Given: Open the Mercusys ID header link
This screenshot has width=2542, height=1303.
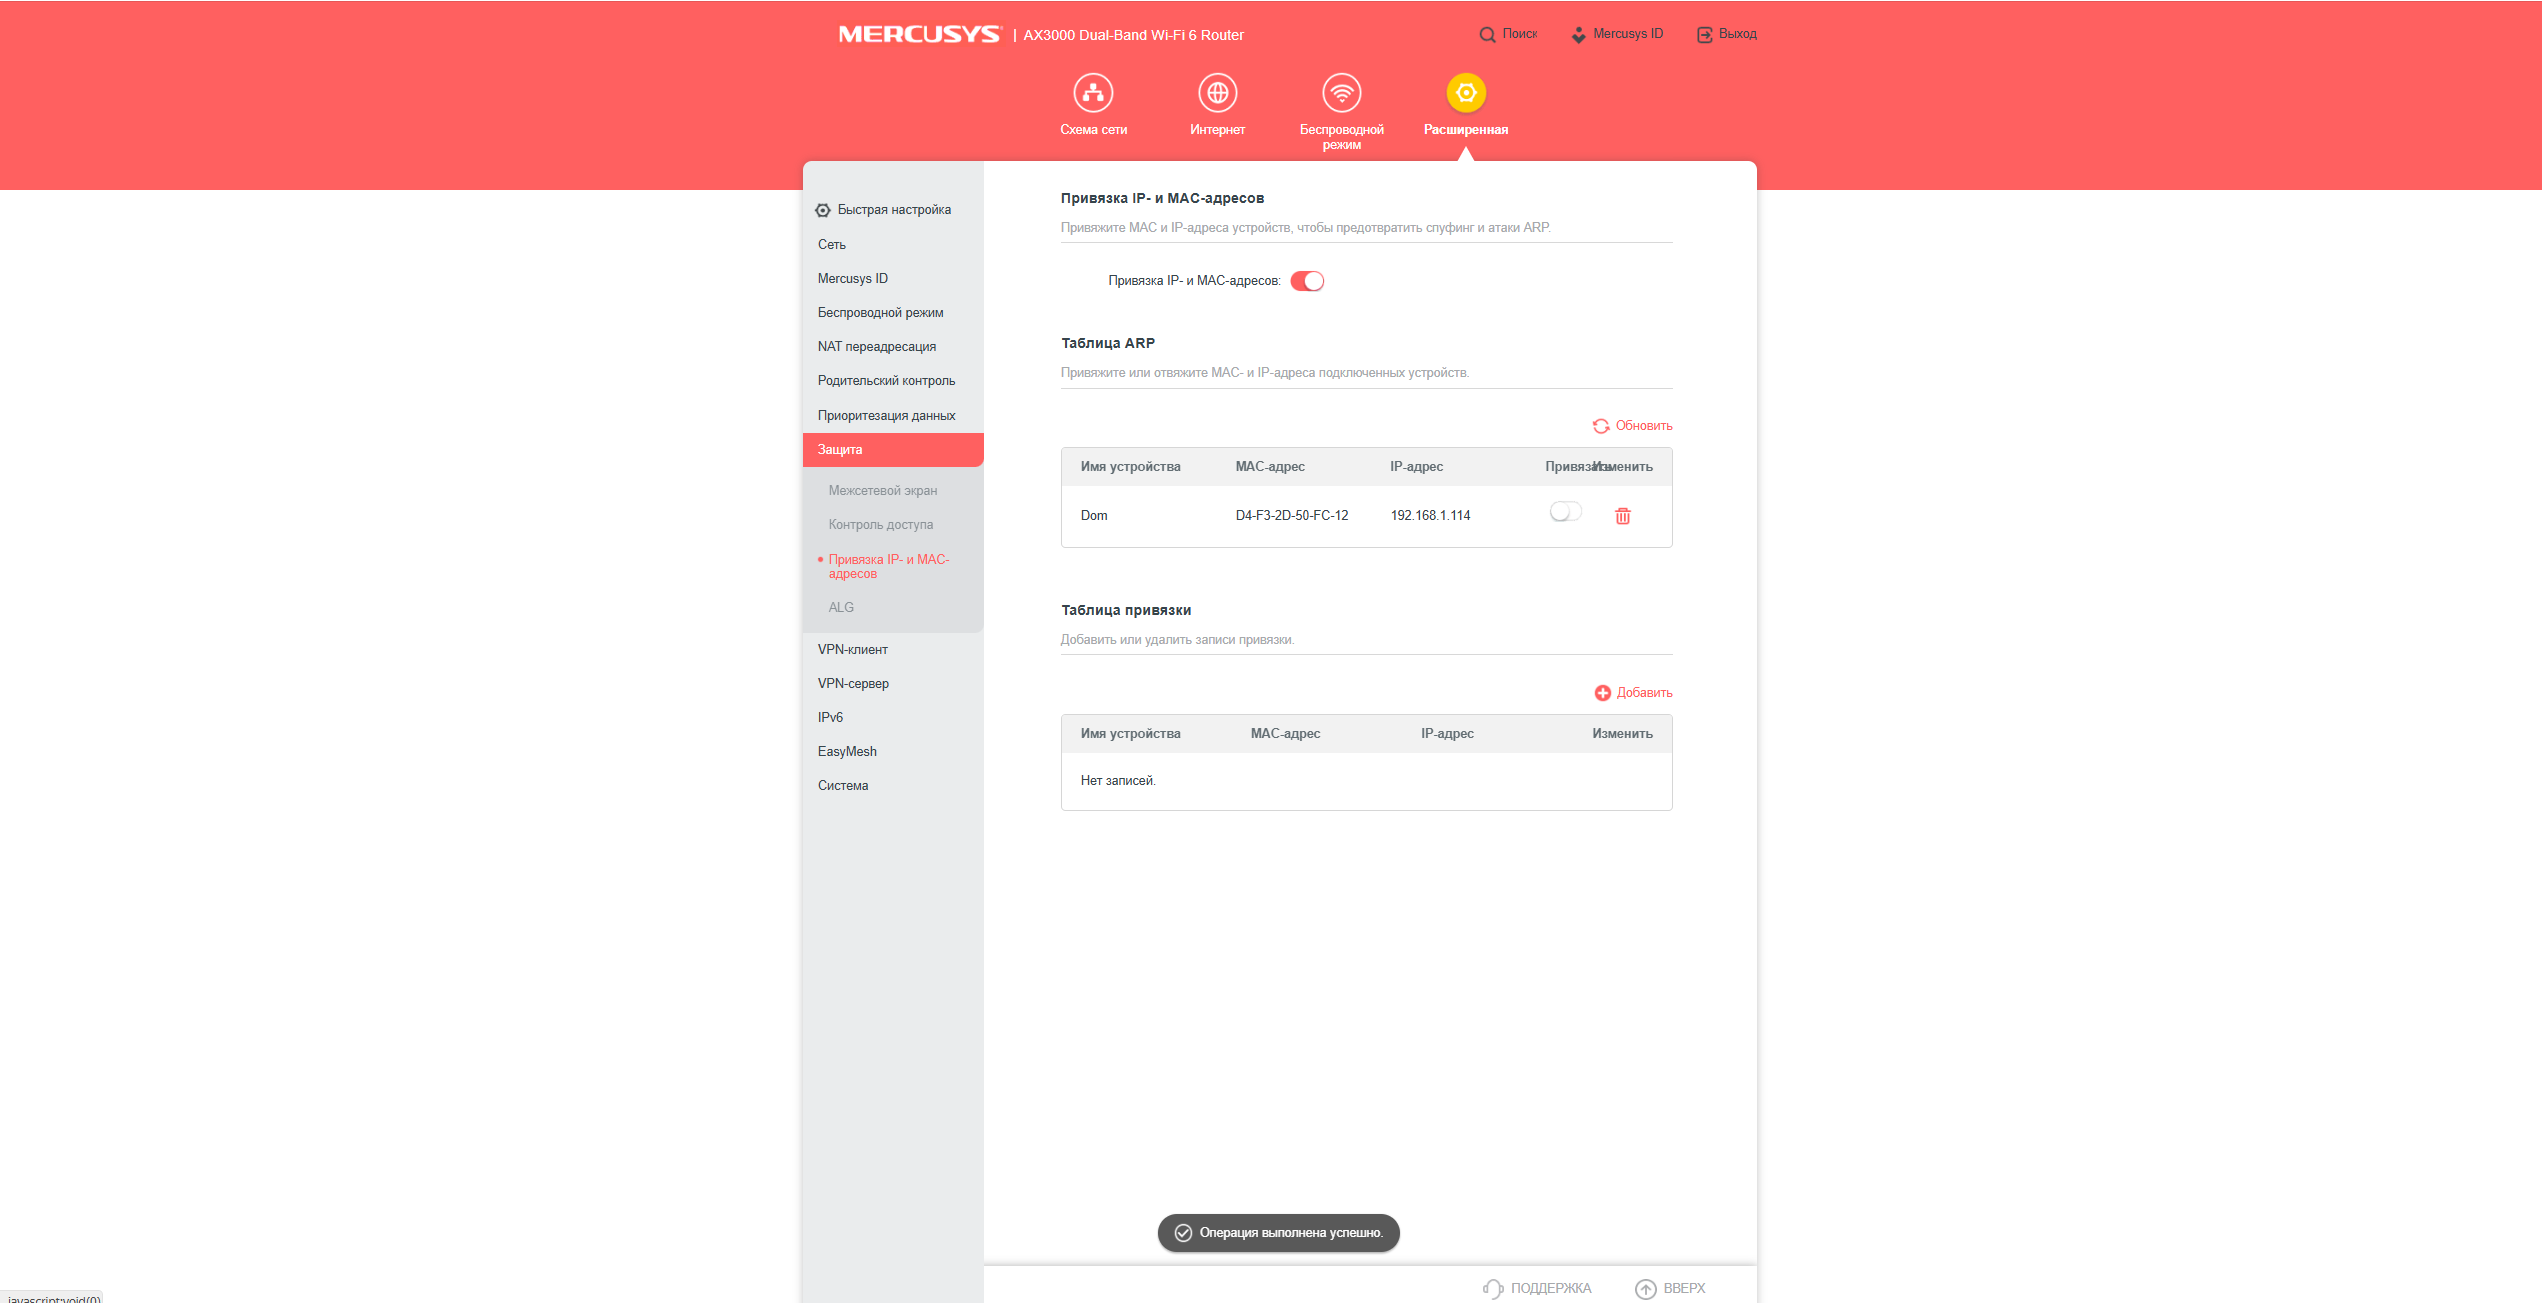Looking at the screenshot, I should (x=1617, y=34).
